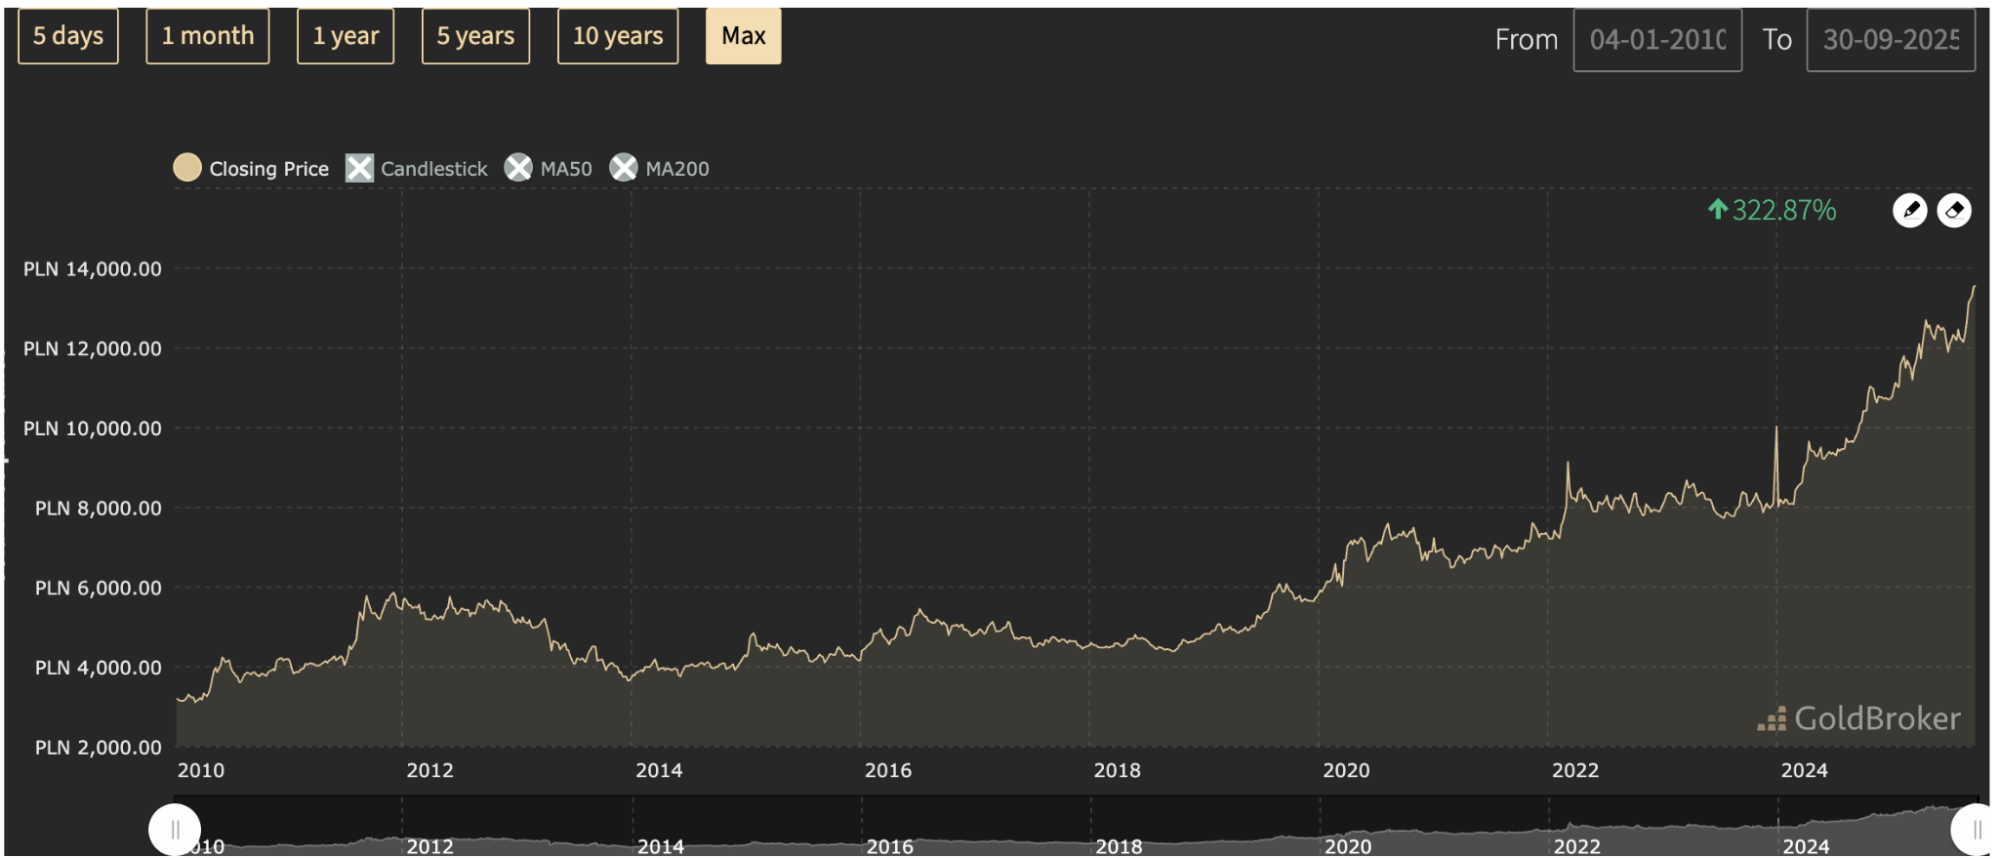Click the pencil draw tool icon

click(1909, 211)
